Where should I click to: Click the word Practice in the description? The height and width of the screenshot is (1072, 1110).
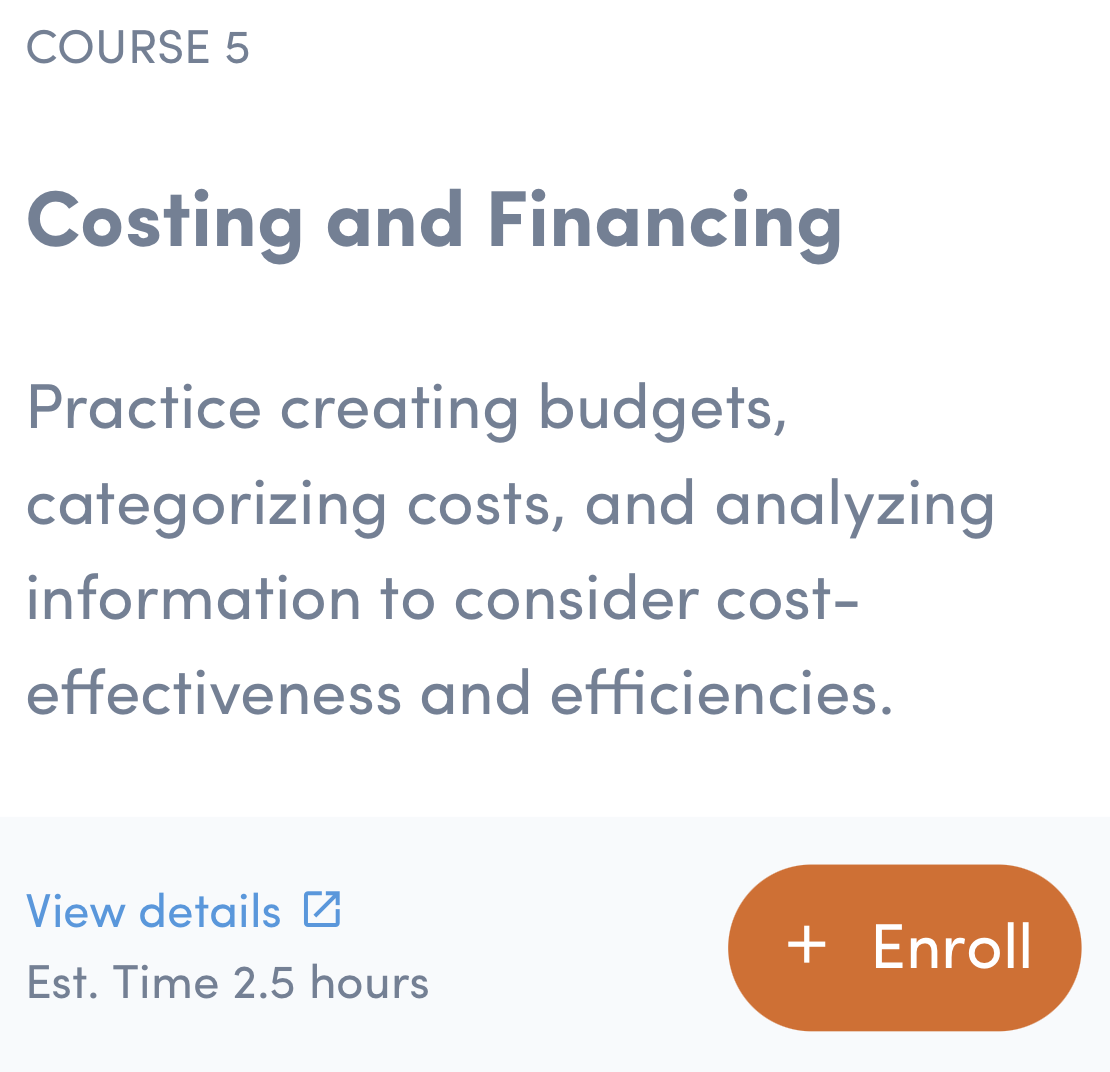144,408
